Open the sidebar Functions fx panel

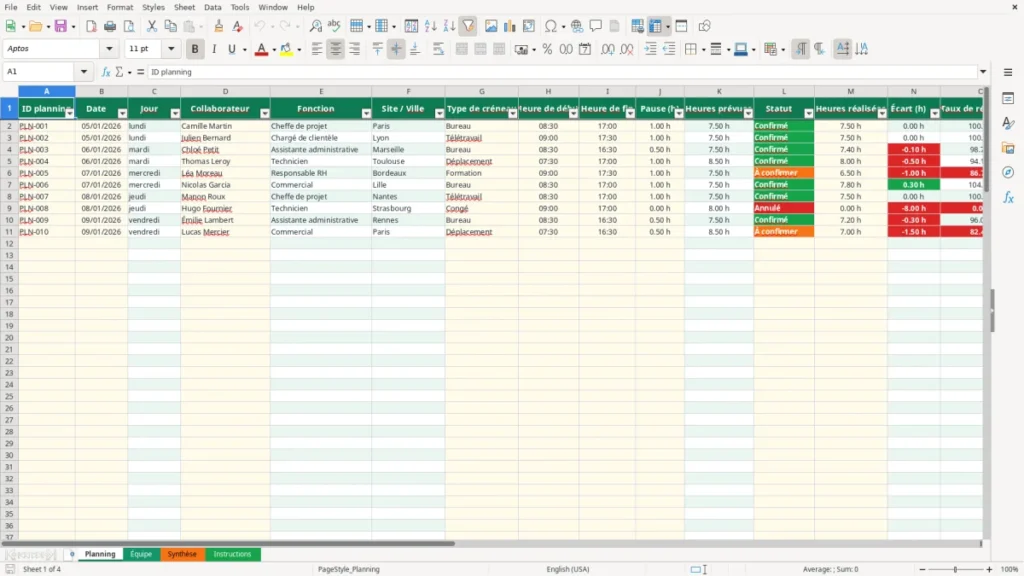pyautogui.click(x=1008, y=197)
